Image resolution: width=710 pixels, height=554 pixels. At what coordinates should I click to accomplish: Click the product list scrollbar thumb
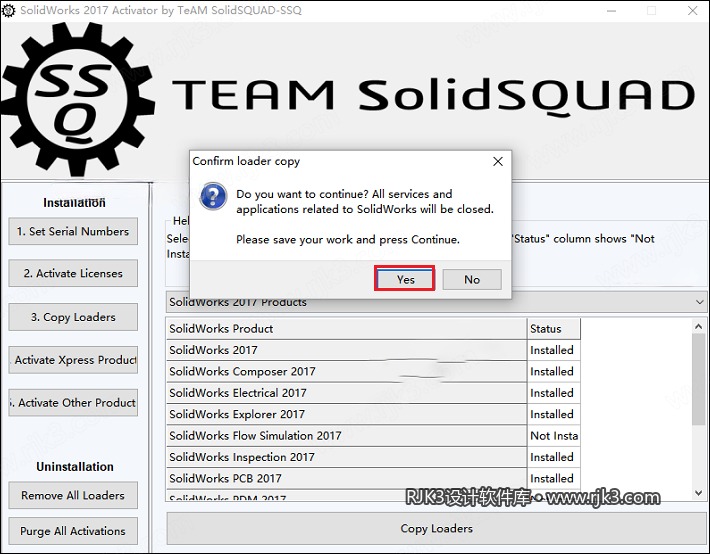pos(698,380)
